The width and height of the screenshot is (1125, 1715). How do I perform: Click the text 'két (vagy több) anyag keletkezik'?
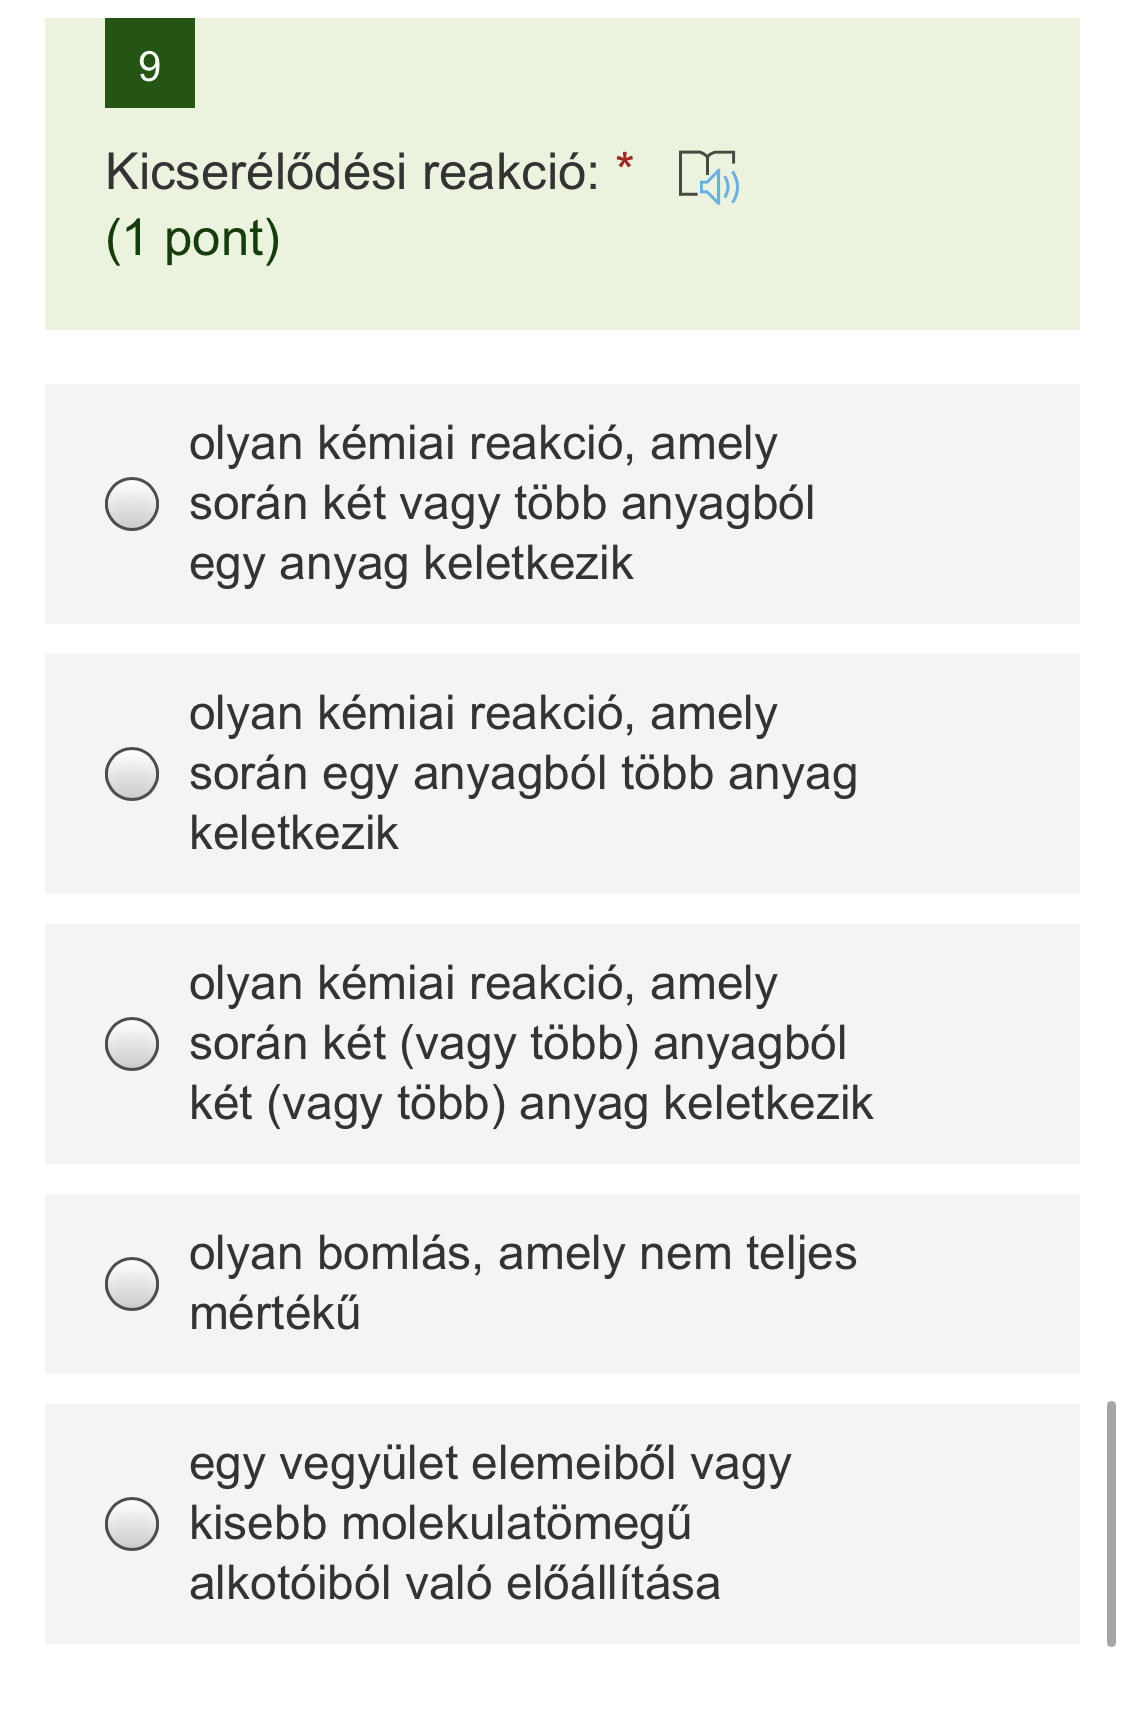[x=531, y=1103]
